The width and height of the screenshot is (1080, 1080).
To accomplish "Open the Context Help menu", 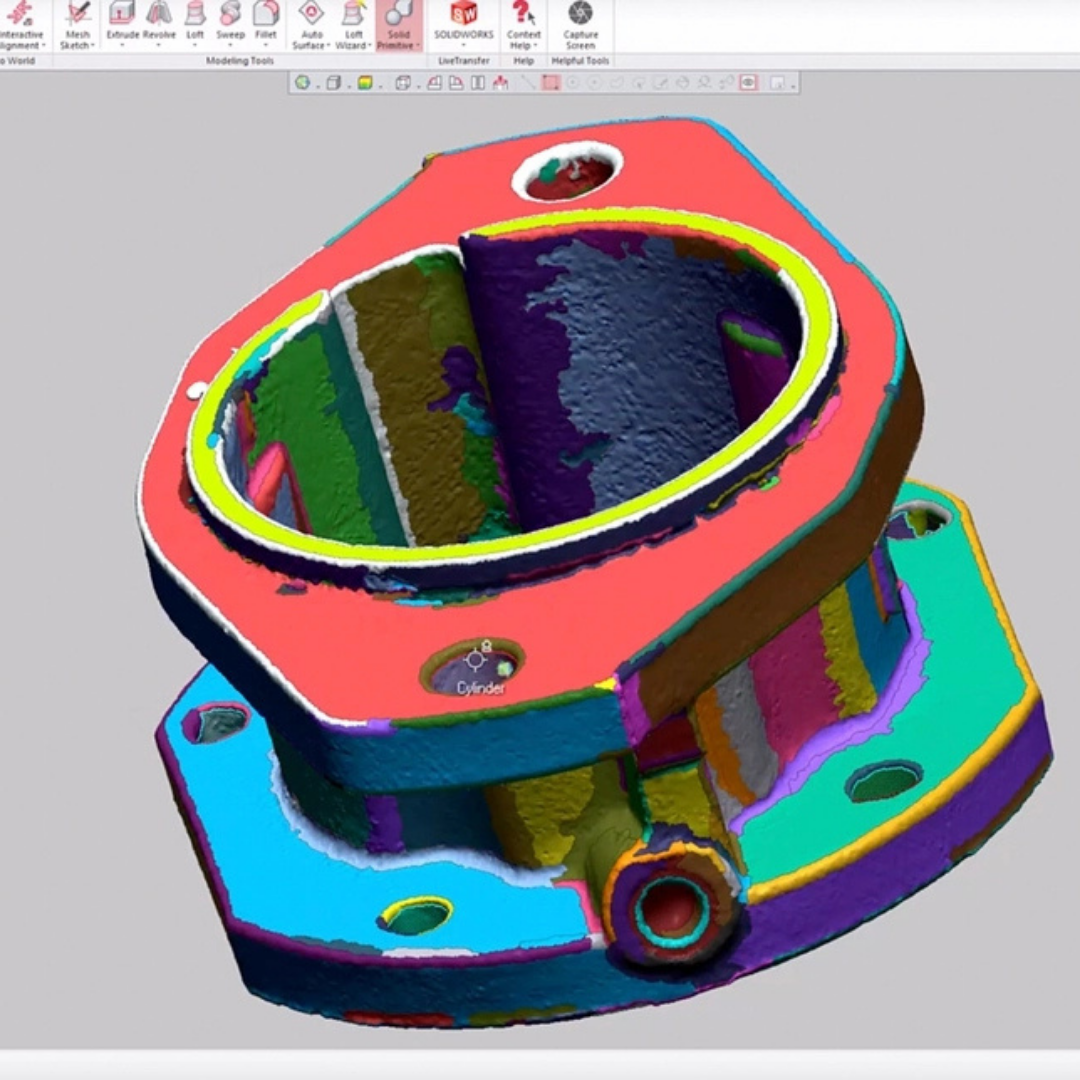I will coord(523,22).
